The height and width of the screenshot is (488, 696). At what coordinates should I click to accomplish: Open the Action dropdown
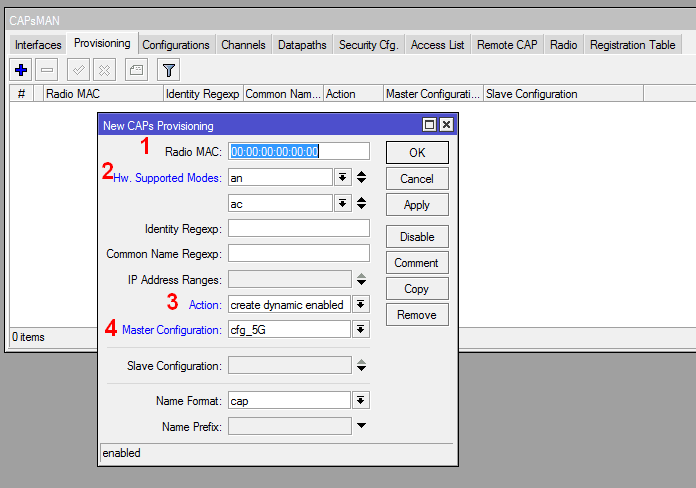click(x=361, y=304)
